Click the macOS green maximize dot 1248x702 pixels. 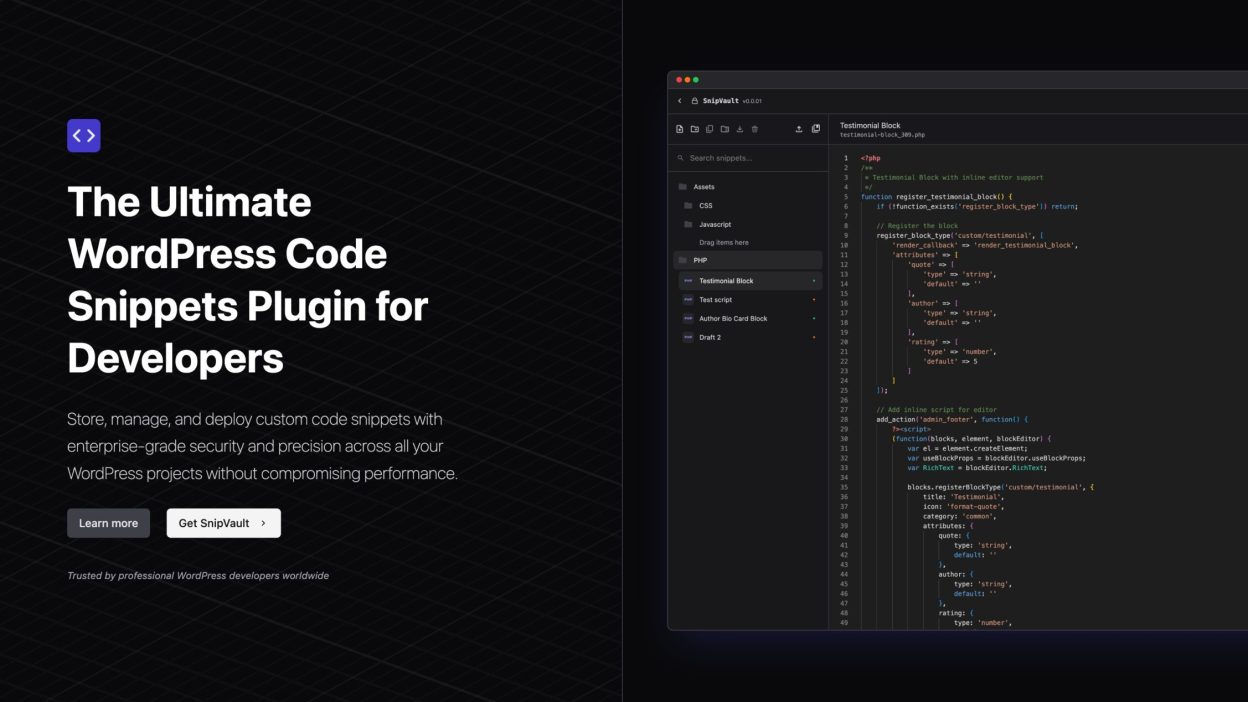[696, 80]
